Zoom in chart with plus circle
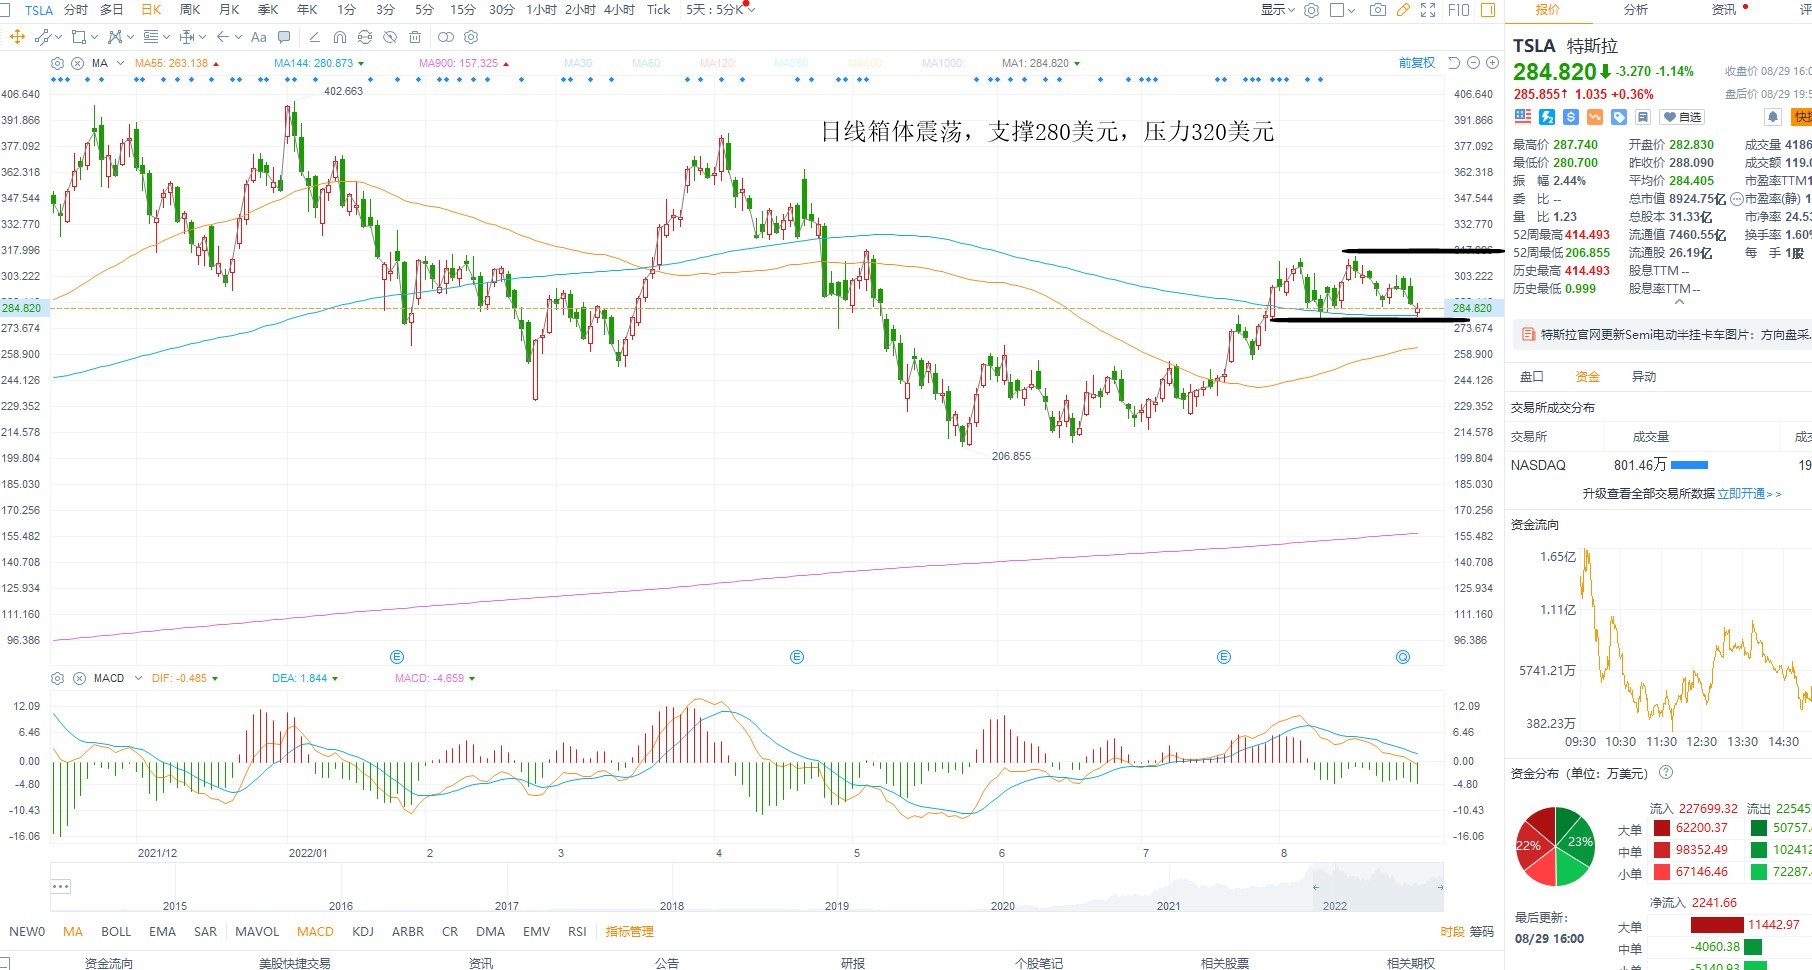This screenshot has width=1812, height=970. [x=1492, y=63]
